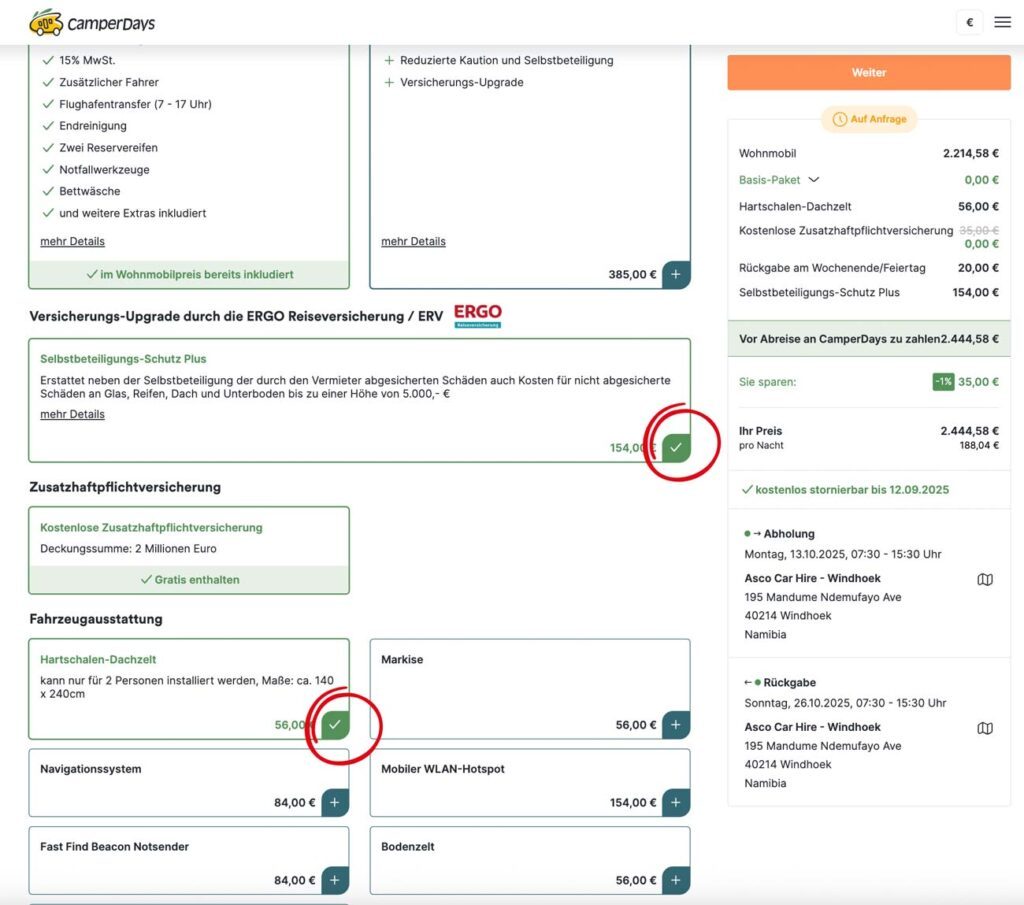Screen dimensions: 1024x905
Task: Open mehr Details of 385 € package
Action: click(x=413, y=241)
